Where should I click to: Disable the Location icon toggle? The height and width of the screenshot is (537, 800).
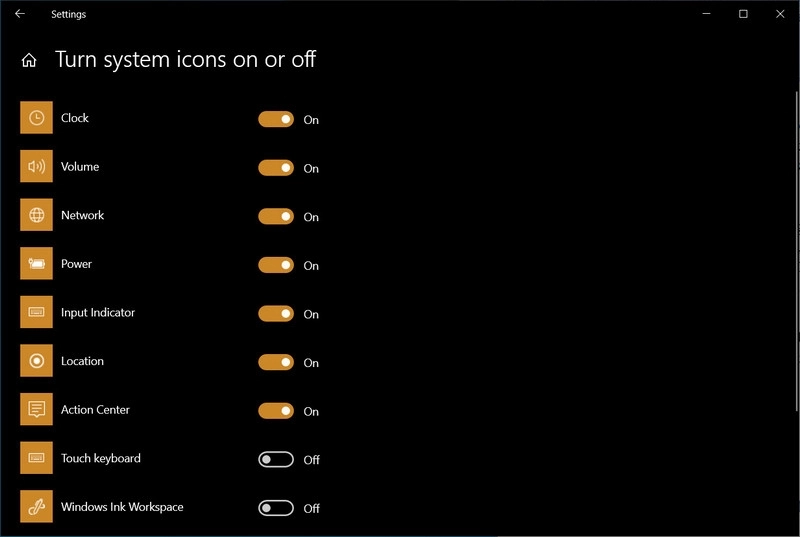[x=276, y=362]
